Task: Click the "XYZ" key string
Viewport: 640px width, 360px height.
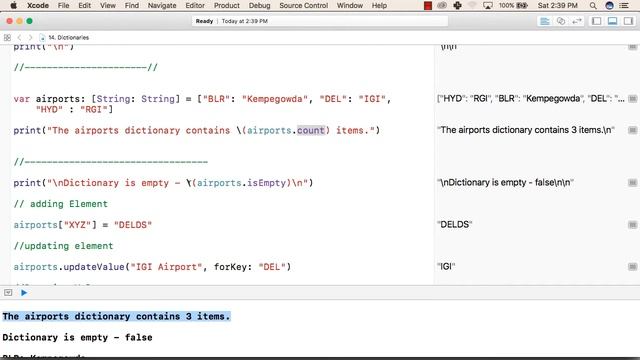Action: pos(77,225)
